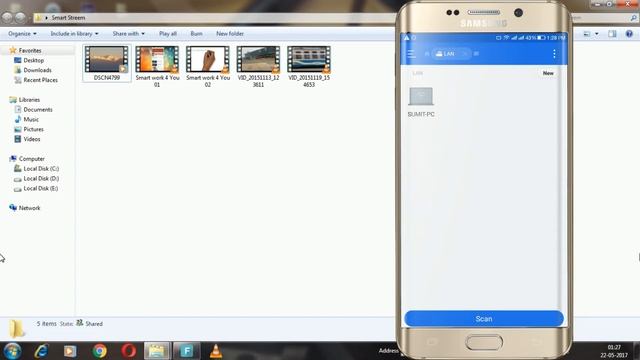
Task: Select VID_20151113_123611 video file
Action: click(x=258, y=67)
